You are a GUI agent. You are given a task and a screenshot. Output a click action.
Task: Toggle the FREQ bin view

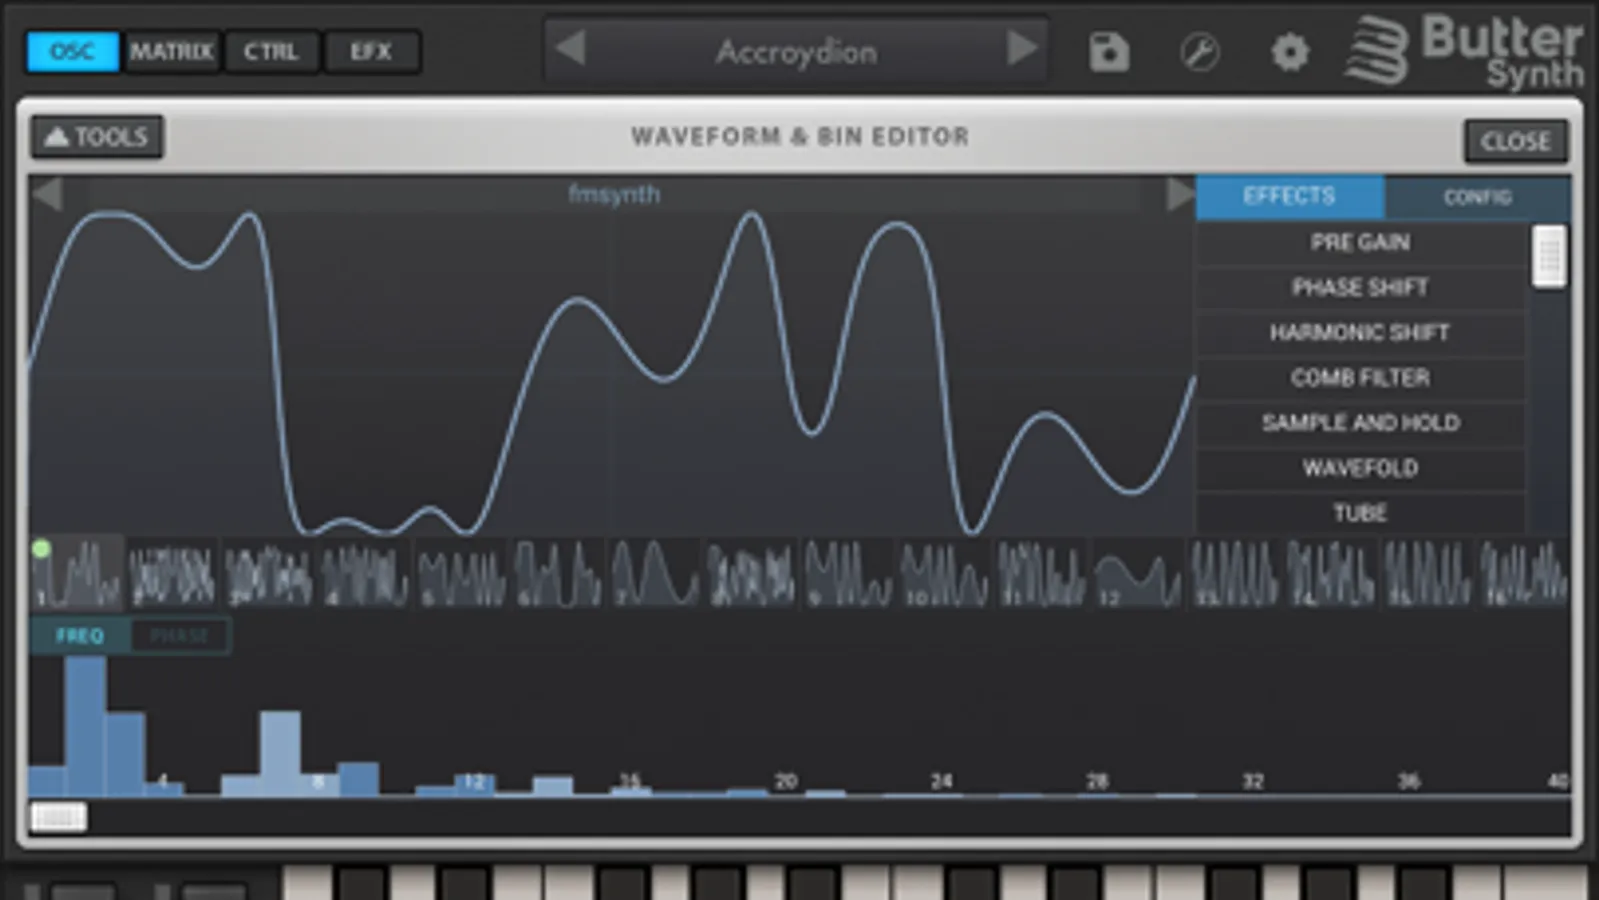(80, 636)
